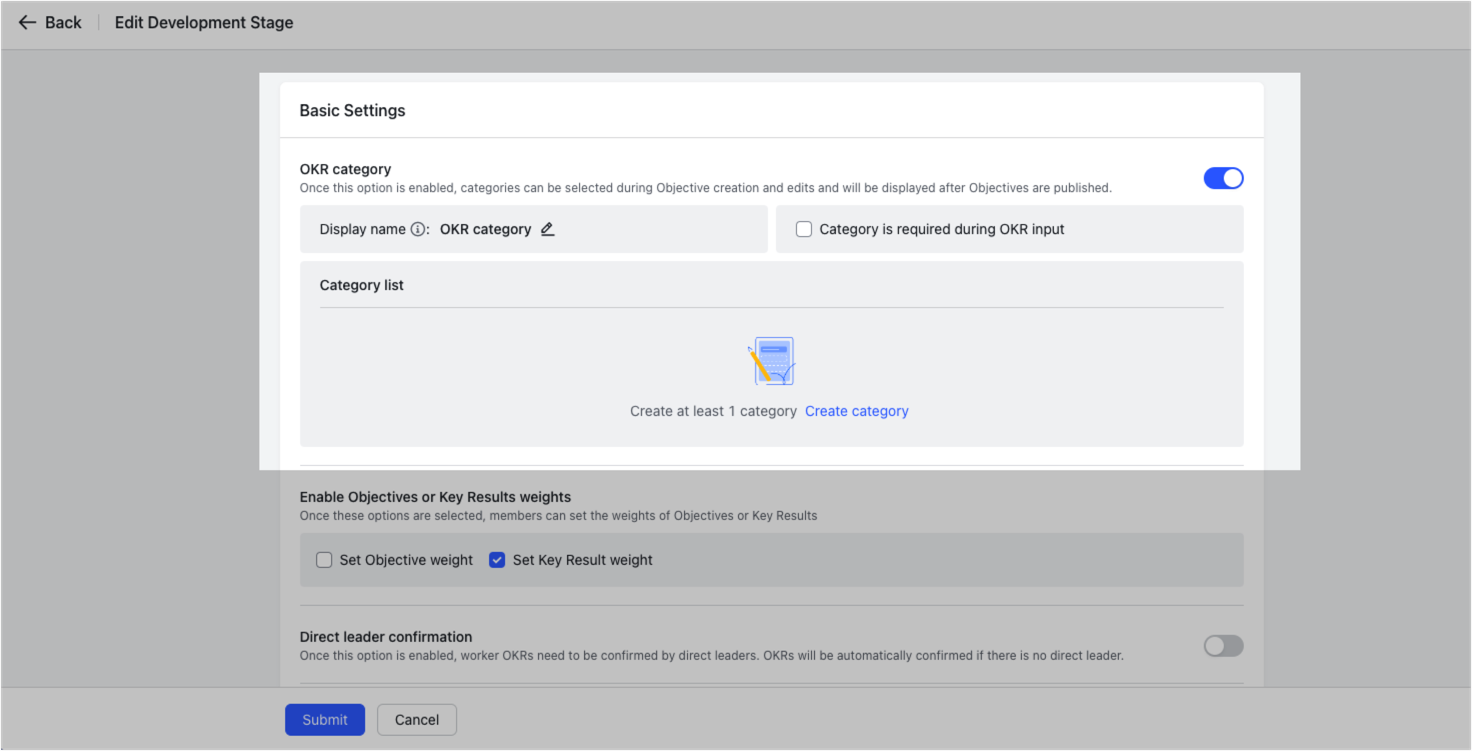Click the Create at least 1 category message
Image resolution: width=1472 pixels, height=751 pixels.
coord(713,410)
